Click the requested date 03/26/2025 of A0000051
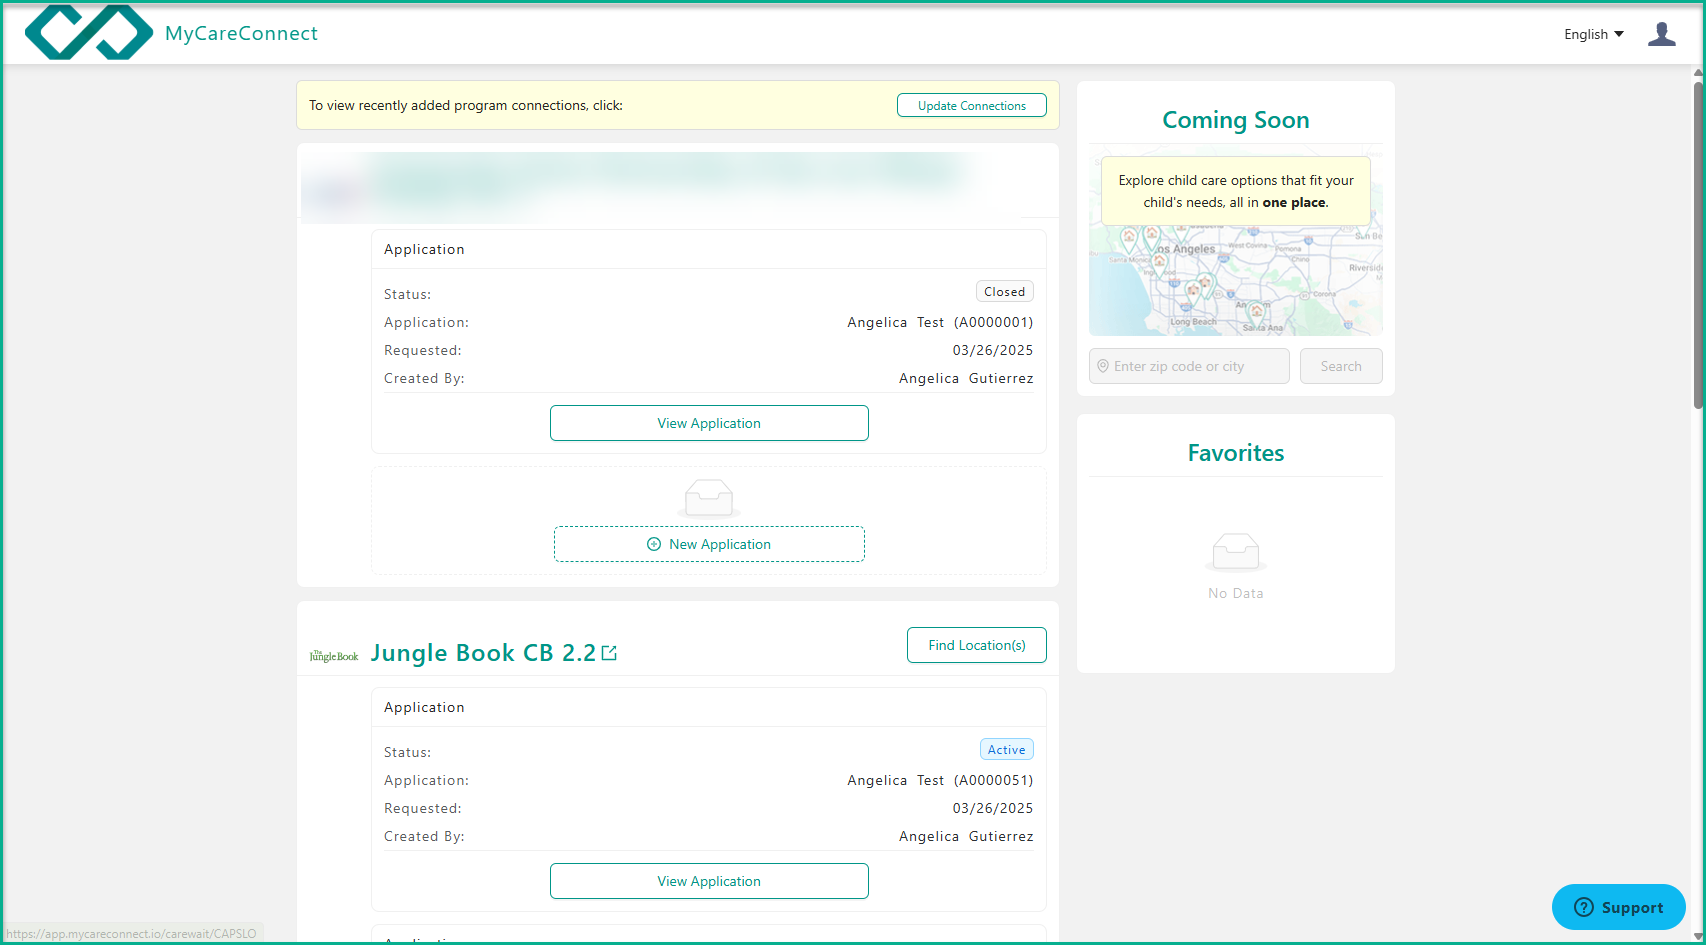Screen dimensions: 1706x945 coord(992,808)
